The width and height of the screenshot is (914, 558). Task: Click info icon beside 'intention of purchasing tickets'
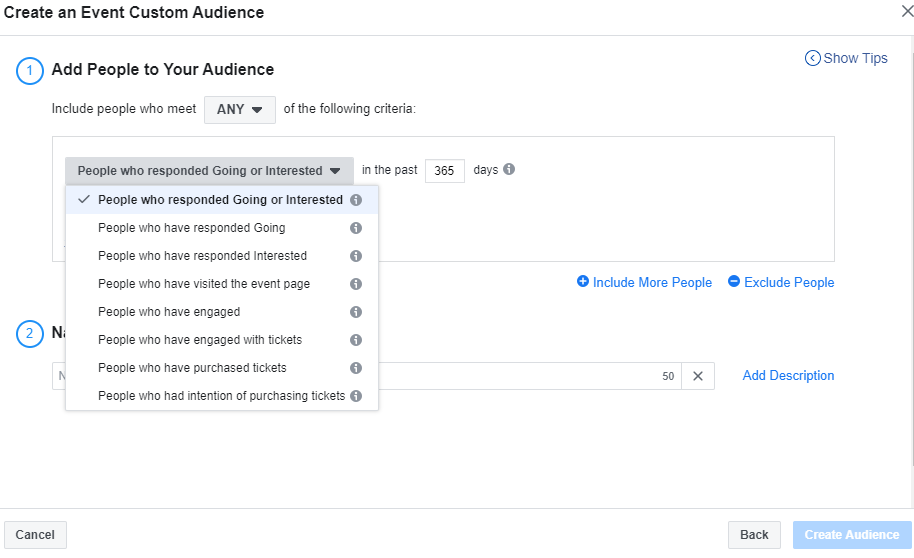click(x=356, y=396)
